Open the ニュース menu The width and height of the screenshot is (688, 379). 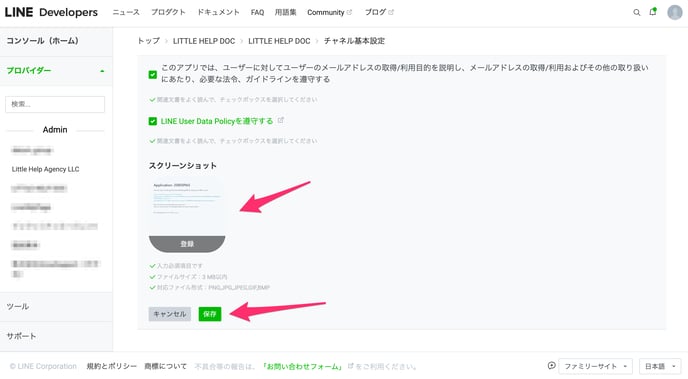pos(126,12)
